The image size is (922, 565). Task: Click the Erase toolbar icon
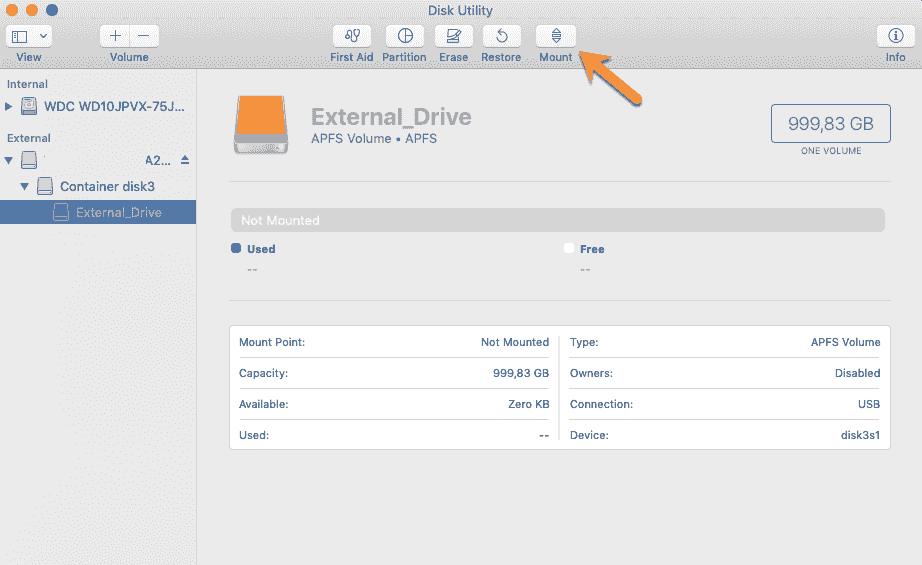click(453, 36)
